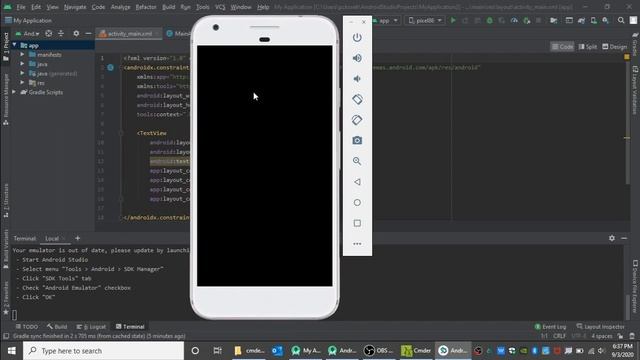
Task: Lower emulator volume with the volume down icon
Action: (357, 79)
